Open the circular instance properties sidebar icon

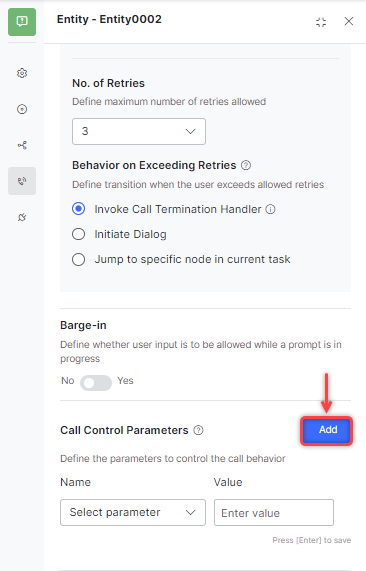tap(22, 109)
